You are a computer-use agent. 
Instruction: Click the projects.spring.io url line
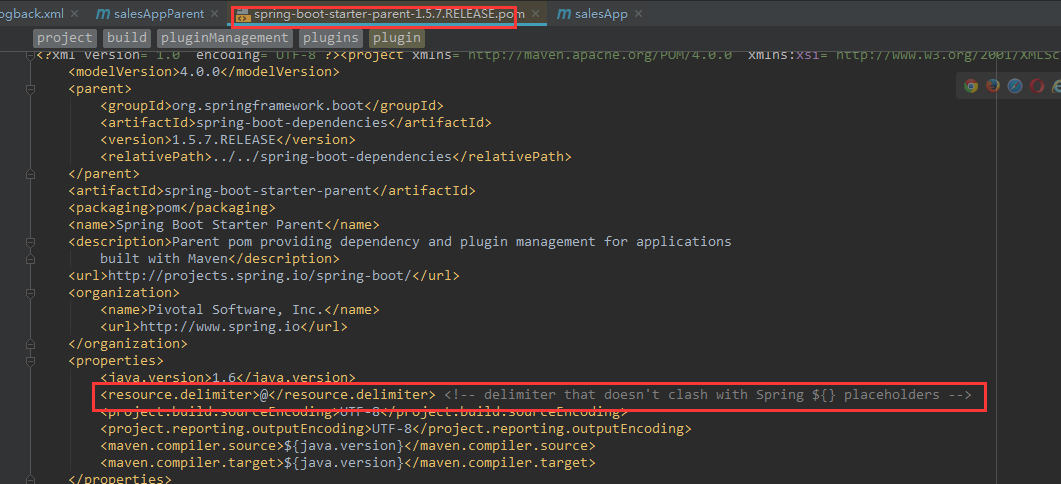[x=264, y=276]
